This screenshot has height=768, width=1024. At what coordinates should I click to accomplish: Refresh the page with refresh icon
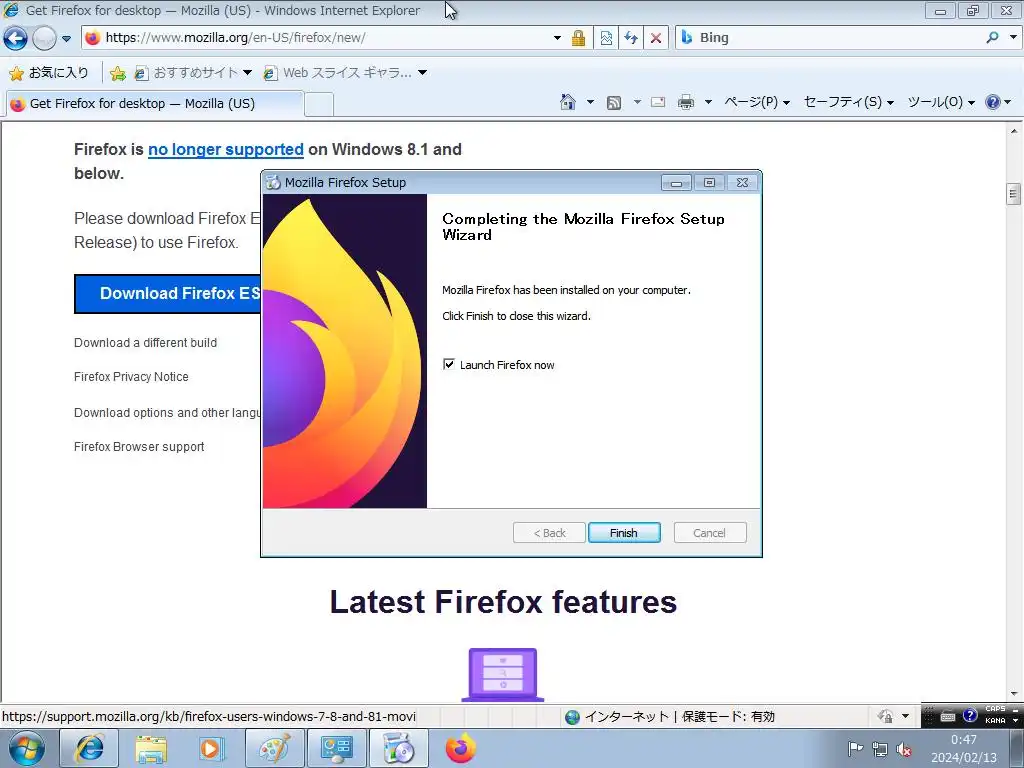coord(631,38)
